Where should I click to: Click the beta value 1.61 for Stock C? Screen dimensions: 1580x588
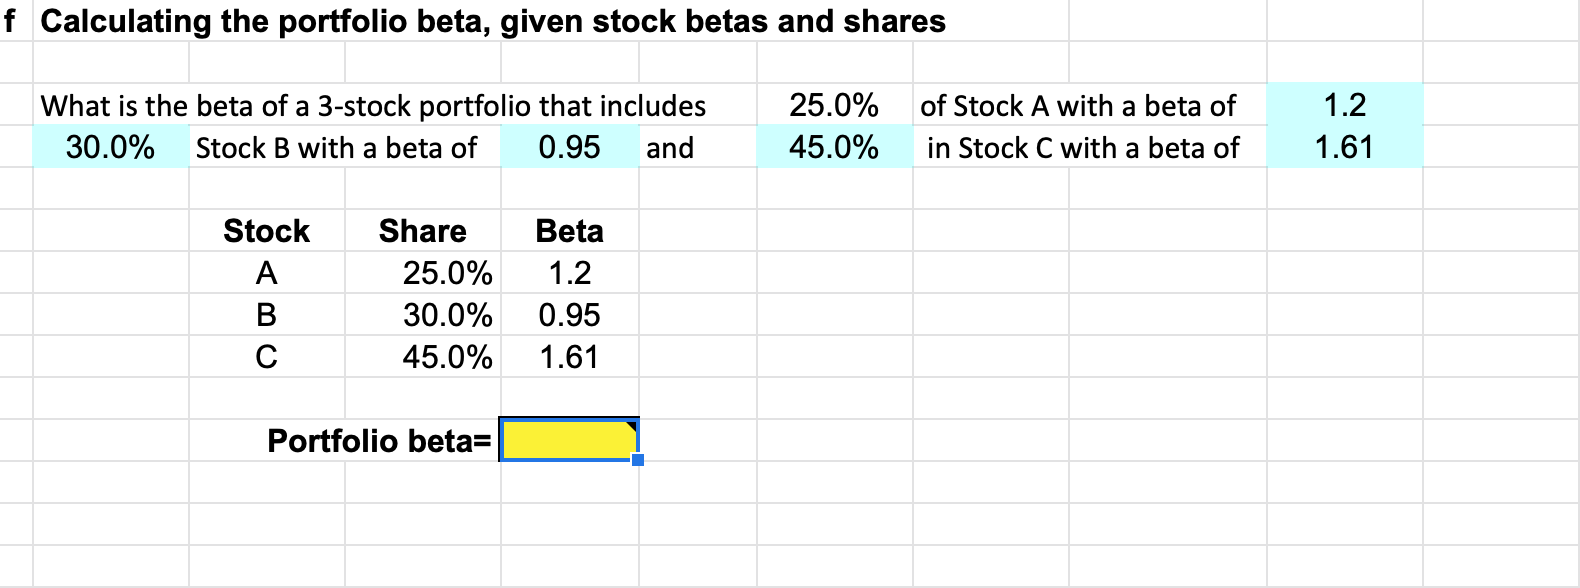(x=568, y=357)
